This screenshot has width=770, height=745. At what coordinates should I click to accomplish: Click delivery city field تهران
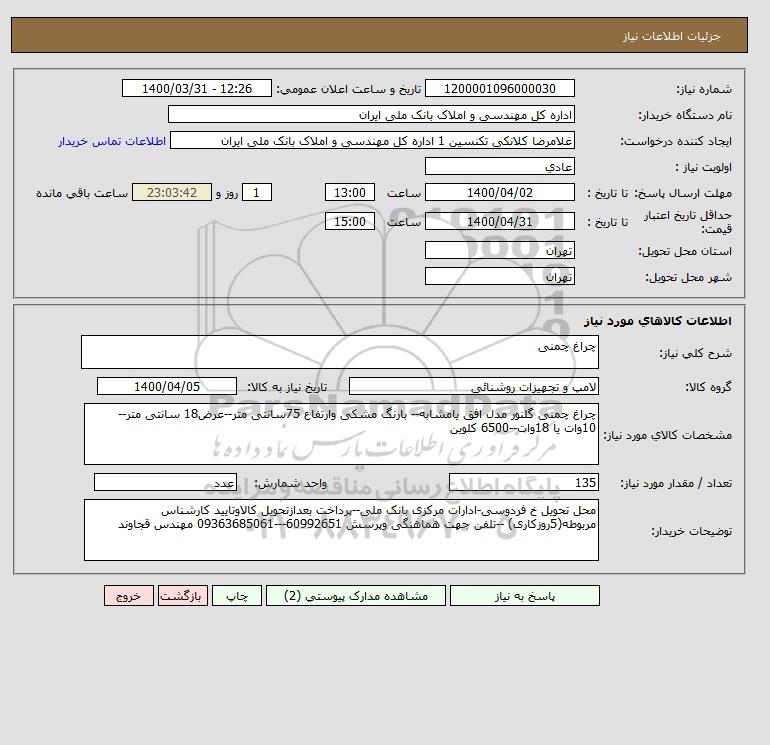pyautogui.click(x=499, y=277)
